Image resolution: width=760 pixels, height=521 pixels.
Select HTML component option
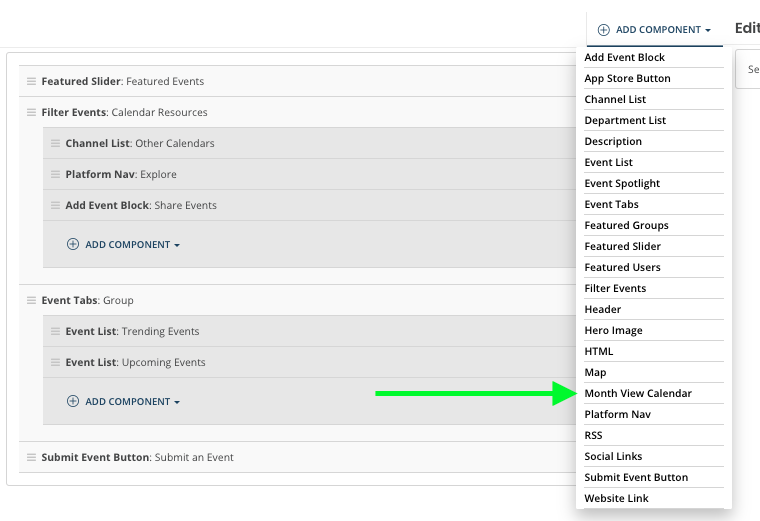pyautogui.click(x=599, y=351)
